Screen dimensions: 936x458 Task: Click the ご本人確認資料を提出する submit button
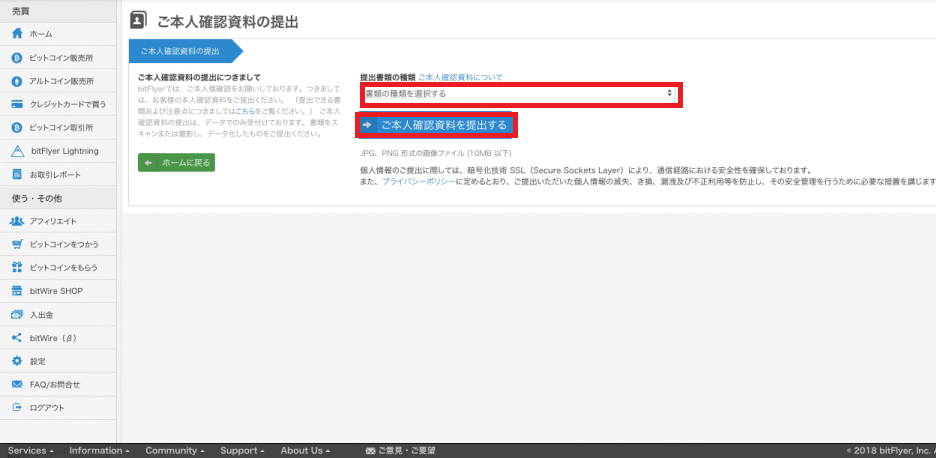(436, 125)
